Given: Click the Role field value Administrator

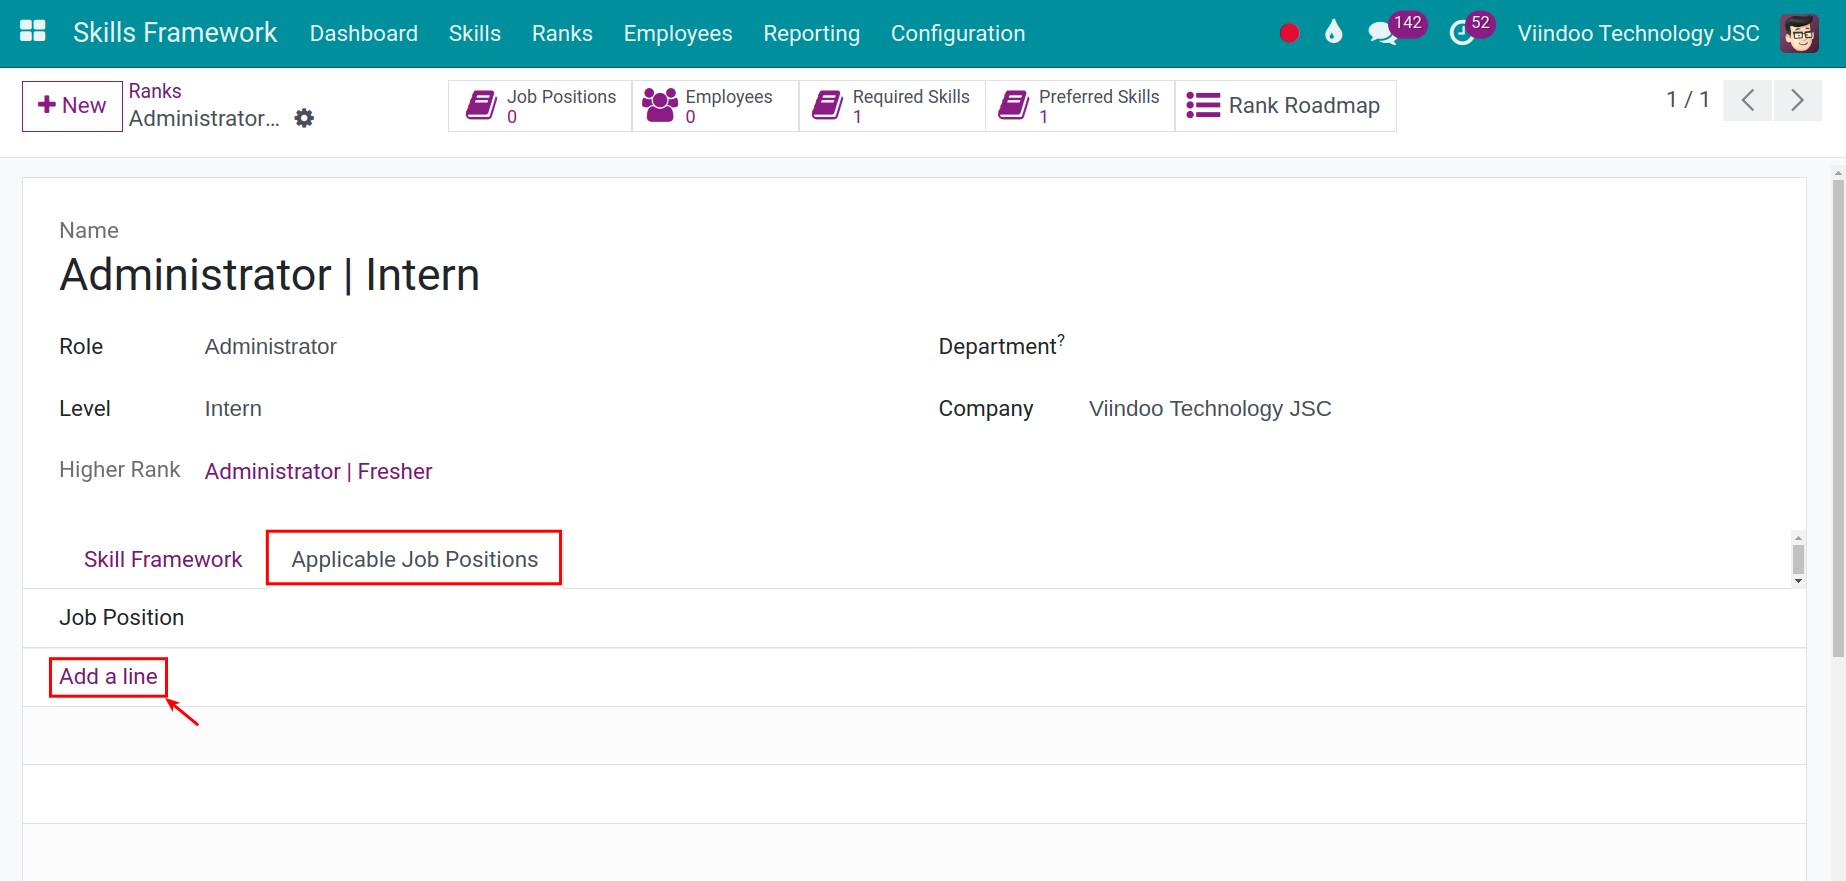Looking at the screenshot, I should pos(271,347).
